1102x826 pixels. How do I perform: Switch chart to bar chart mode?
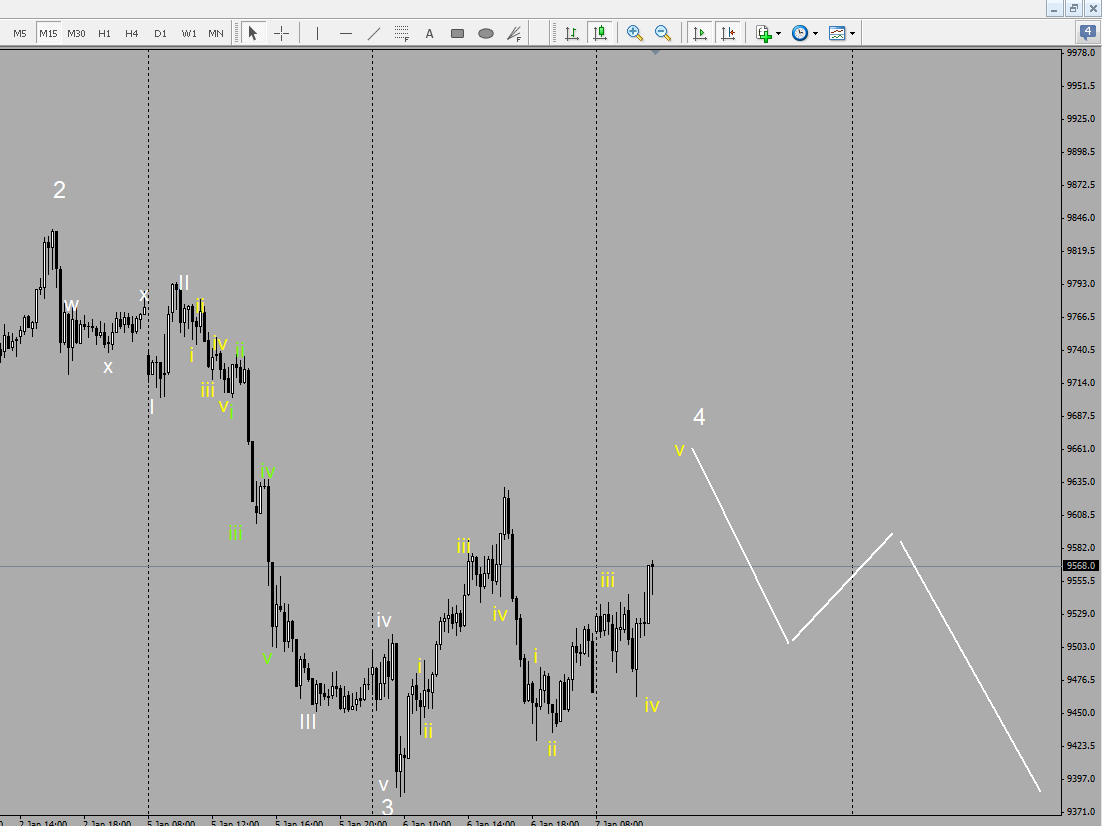(572, 33)
